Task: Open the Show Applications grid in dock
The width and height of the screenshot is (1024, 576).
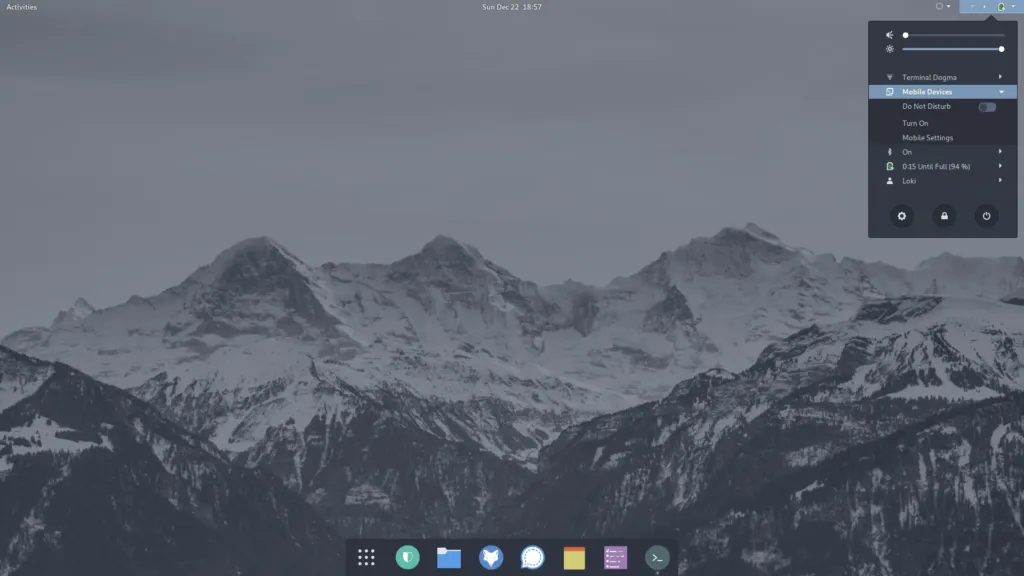Action: pos(366,557)
